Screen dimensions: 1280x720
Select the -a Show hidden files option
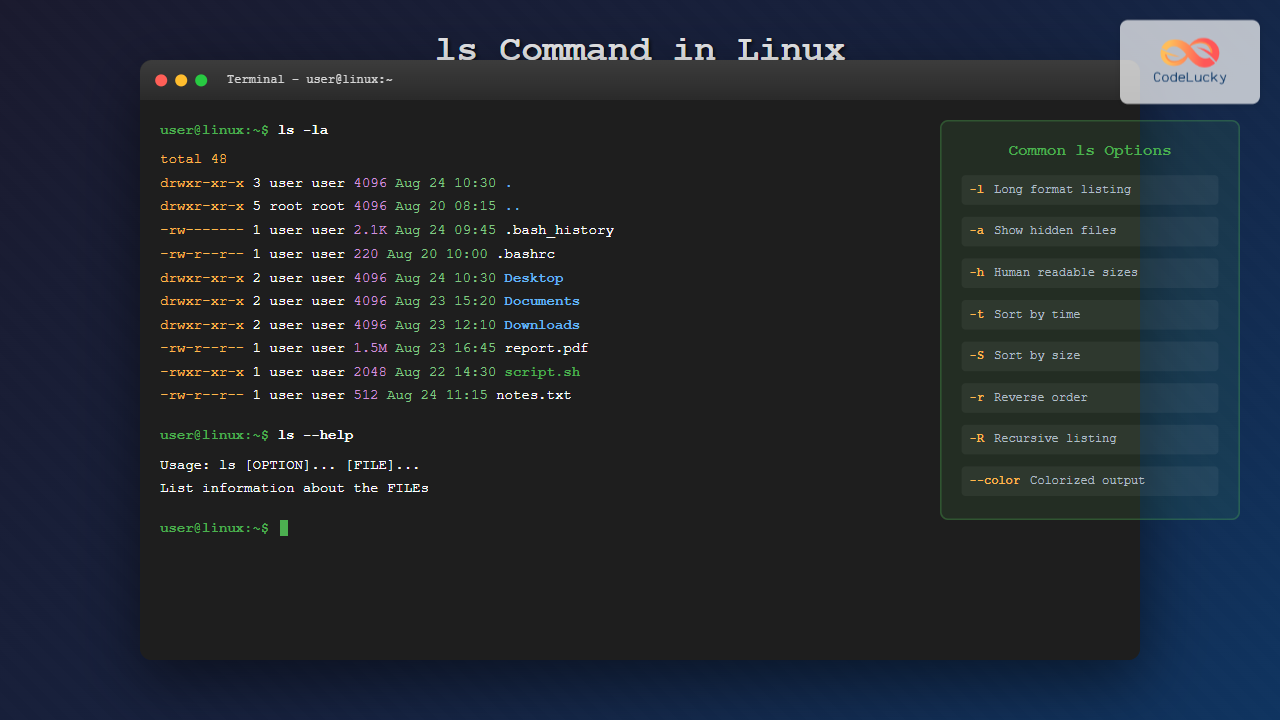coord(1089,231)
